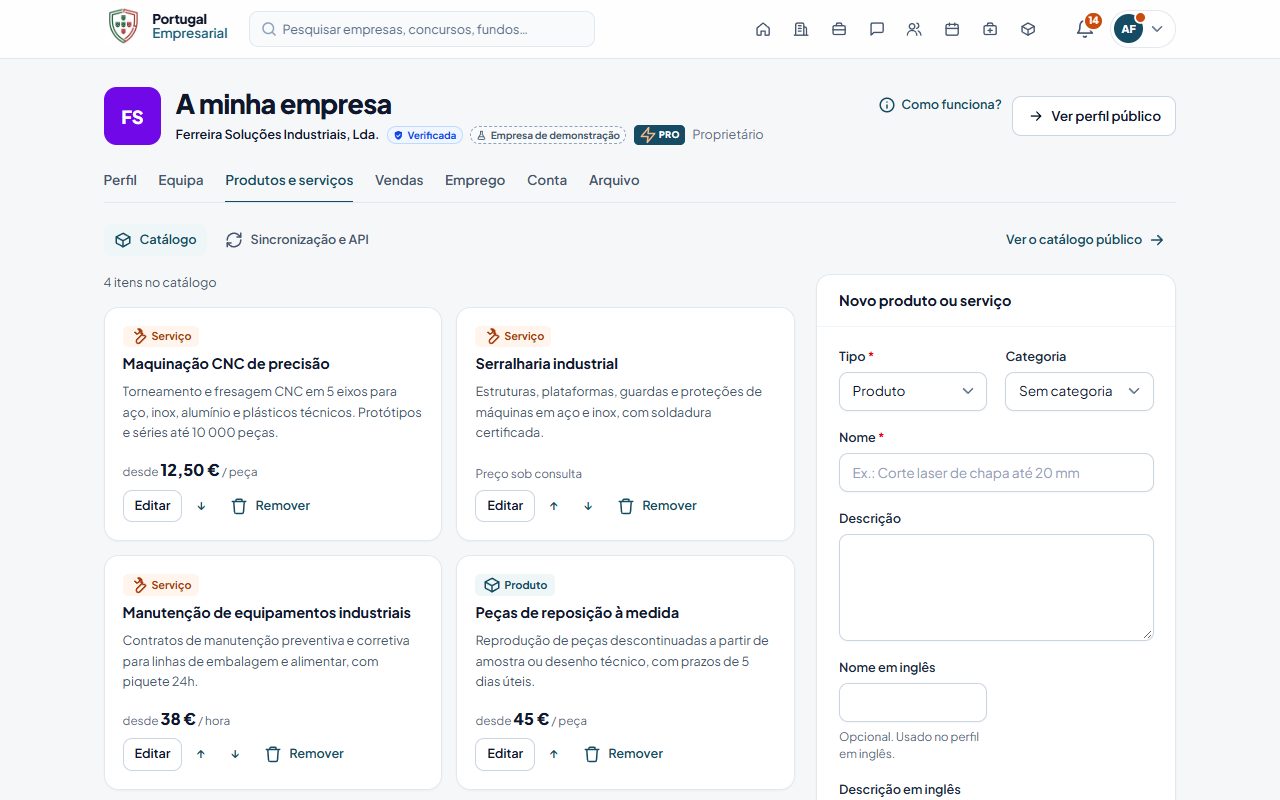The width and height of the screenshot is (1280, 800).
Task: Move Manutenção de equipamentos industriais up
Action: click(x=201, y=754)
